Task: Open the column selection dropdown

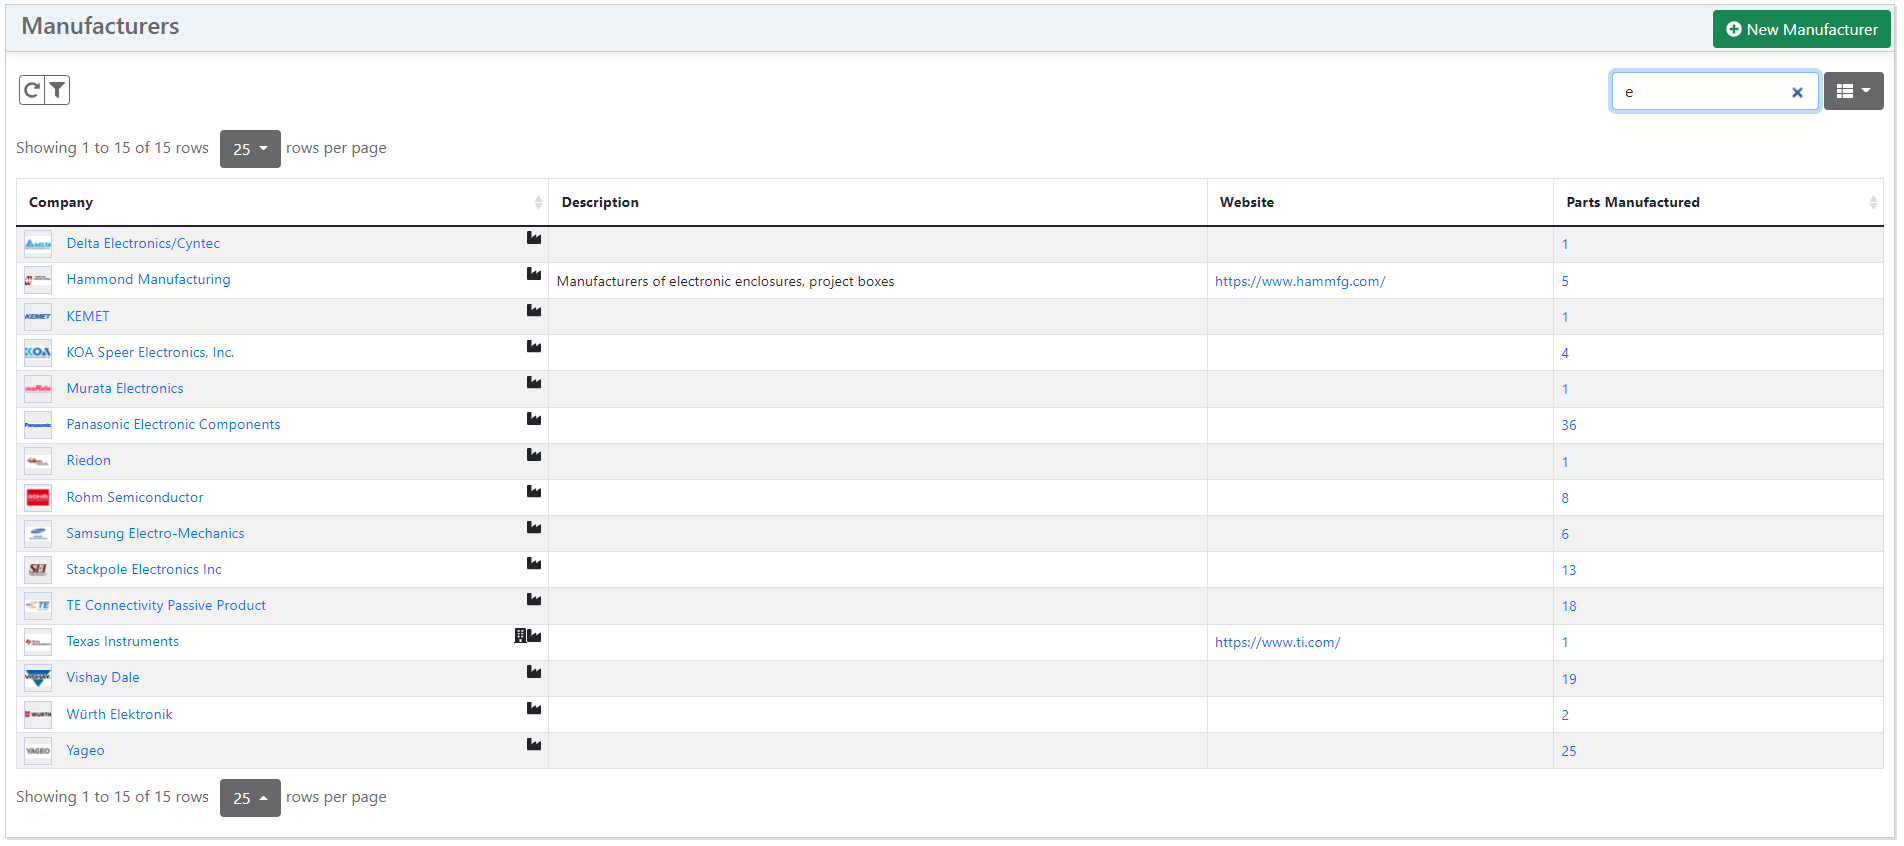Action: point(1852,91)
